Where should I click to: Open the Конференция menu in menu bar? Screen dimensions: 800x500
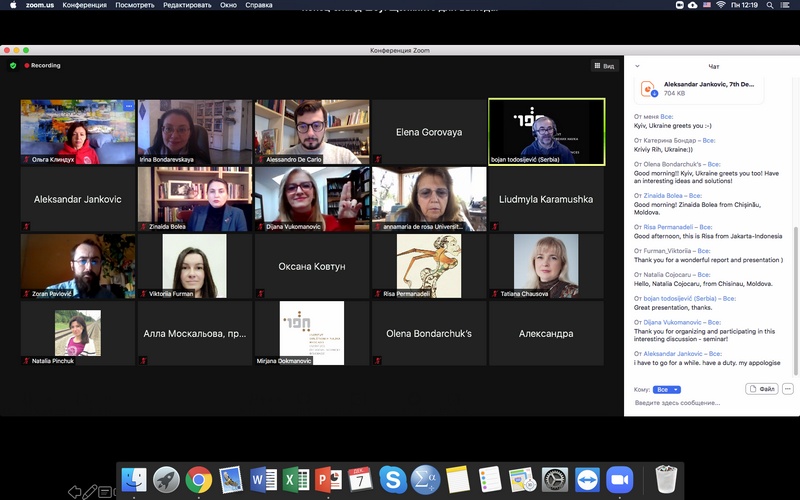84,5
